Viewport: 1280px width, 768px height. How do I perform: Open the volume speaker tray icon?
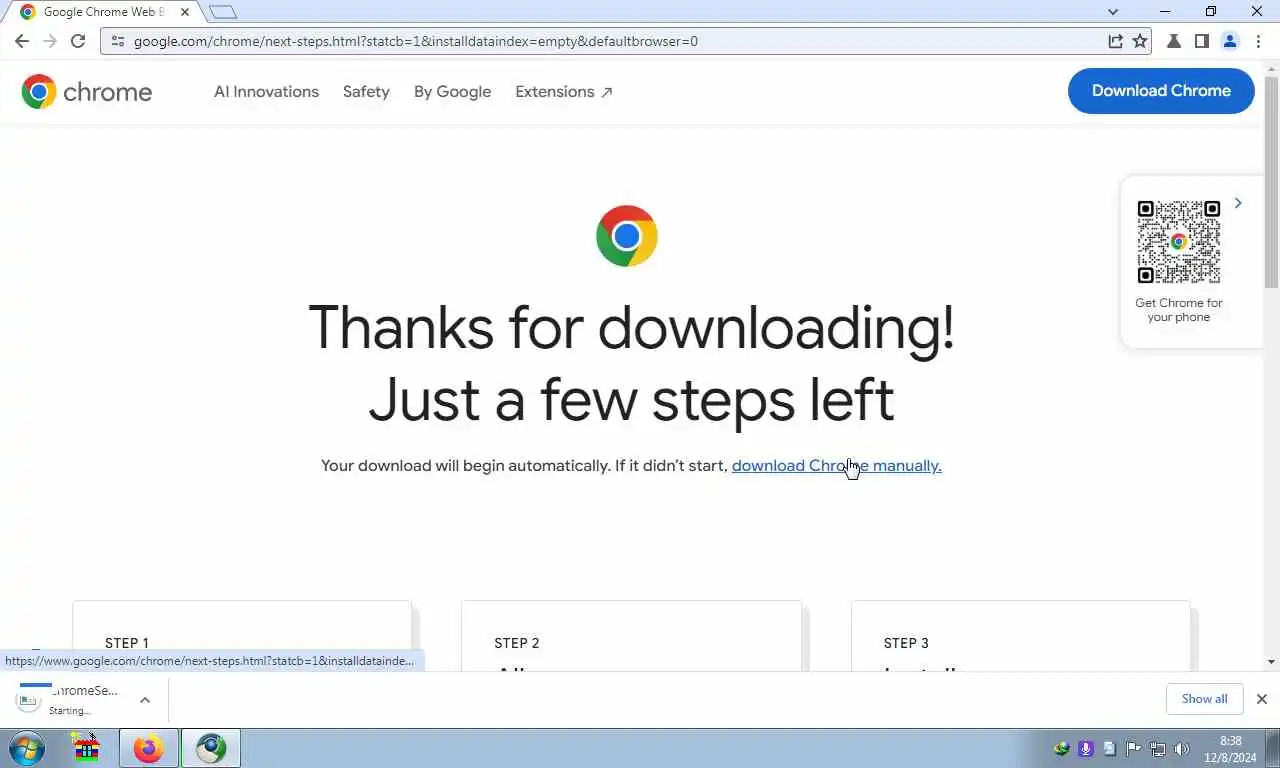[1182, 748]
